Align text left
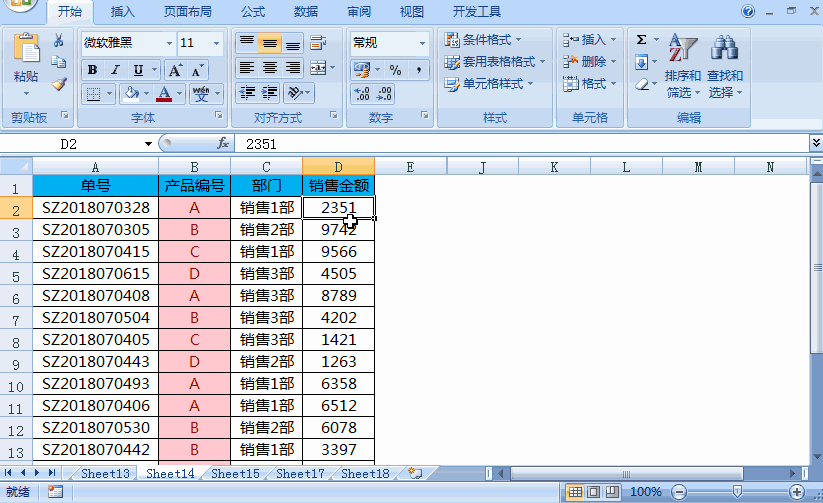This screenshot has height=503, width=823. (247, 68)
